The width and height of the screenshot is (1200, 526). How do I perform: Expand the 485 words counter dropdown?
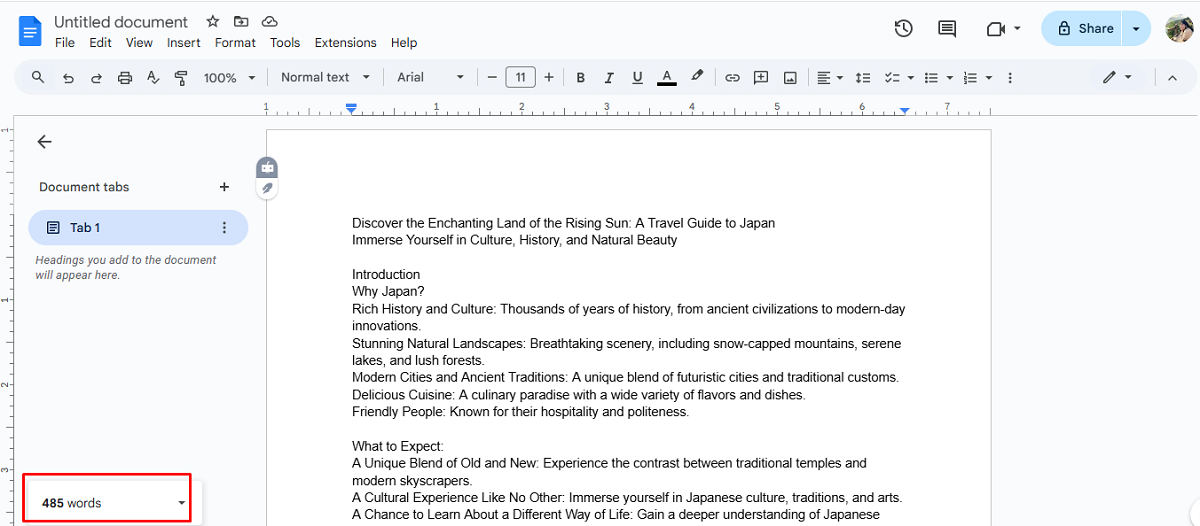181,503
